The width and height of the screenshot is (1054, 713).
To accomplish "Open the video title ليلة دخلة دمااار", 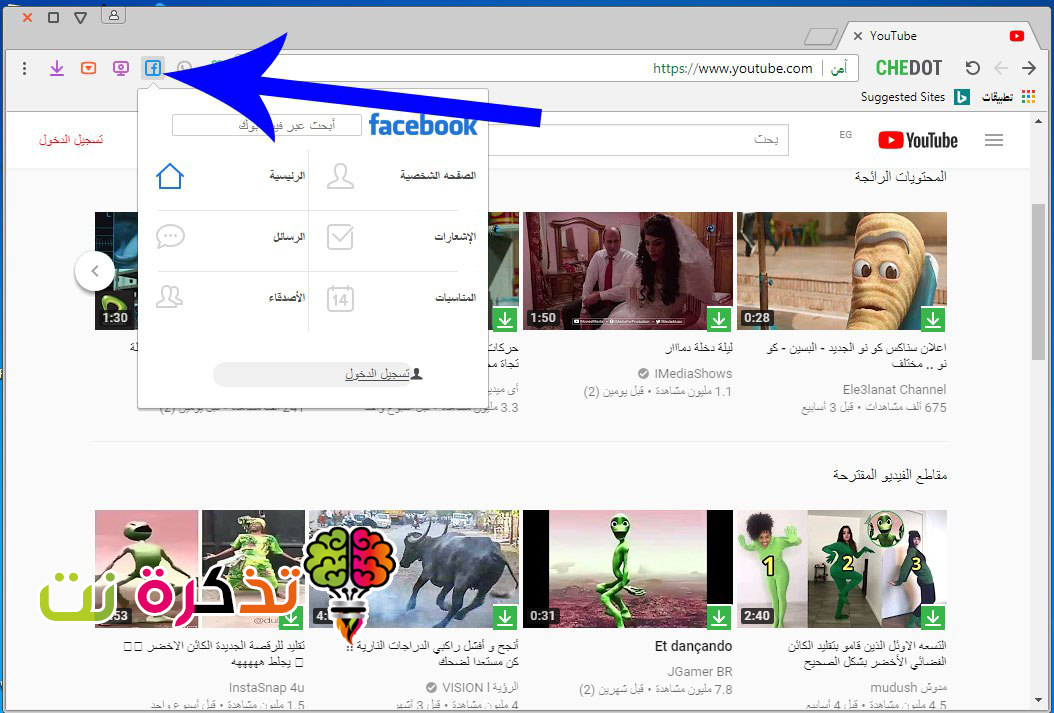I will click(699, 348).
